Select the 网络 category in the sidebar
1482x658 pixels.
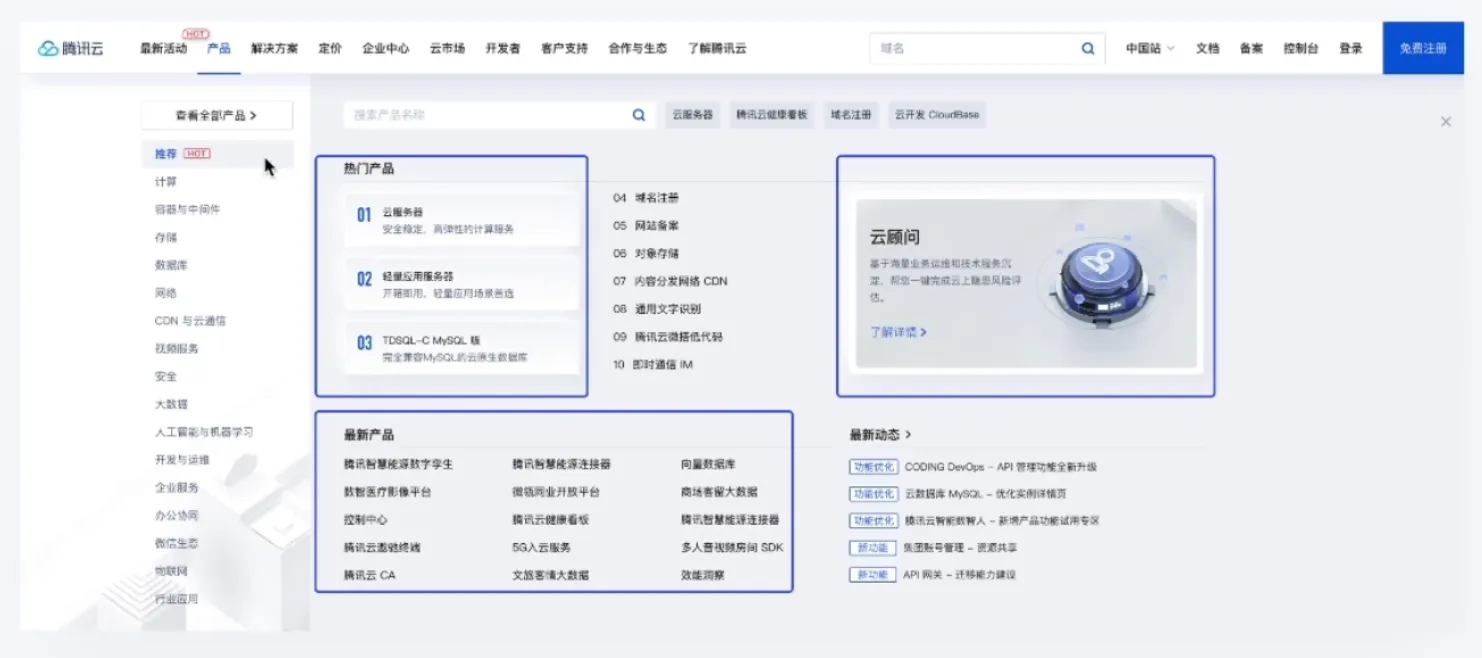click(x=166, y=293)
